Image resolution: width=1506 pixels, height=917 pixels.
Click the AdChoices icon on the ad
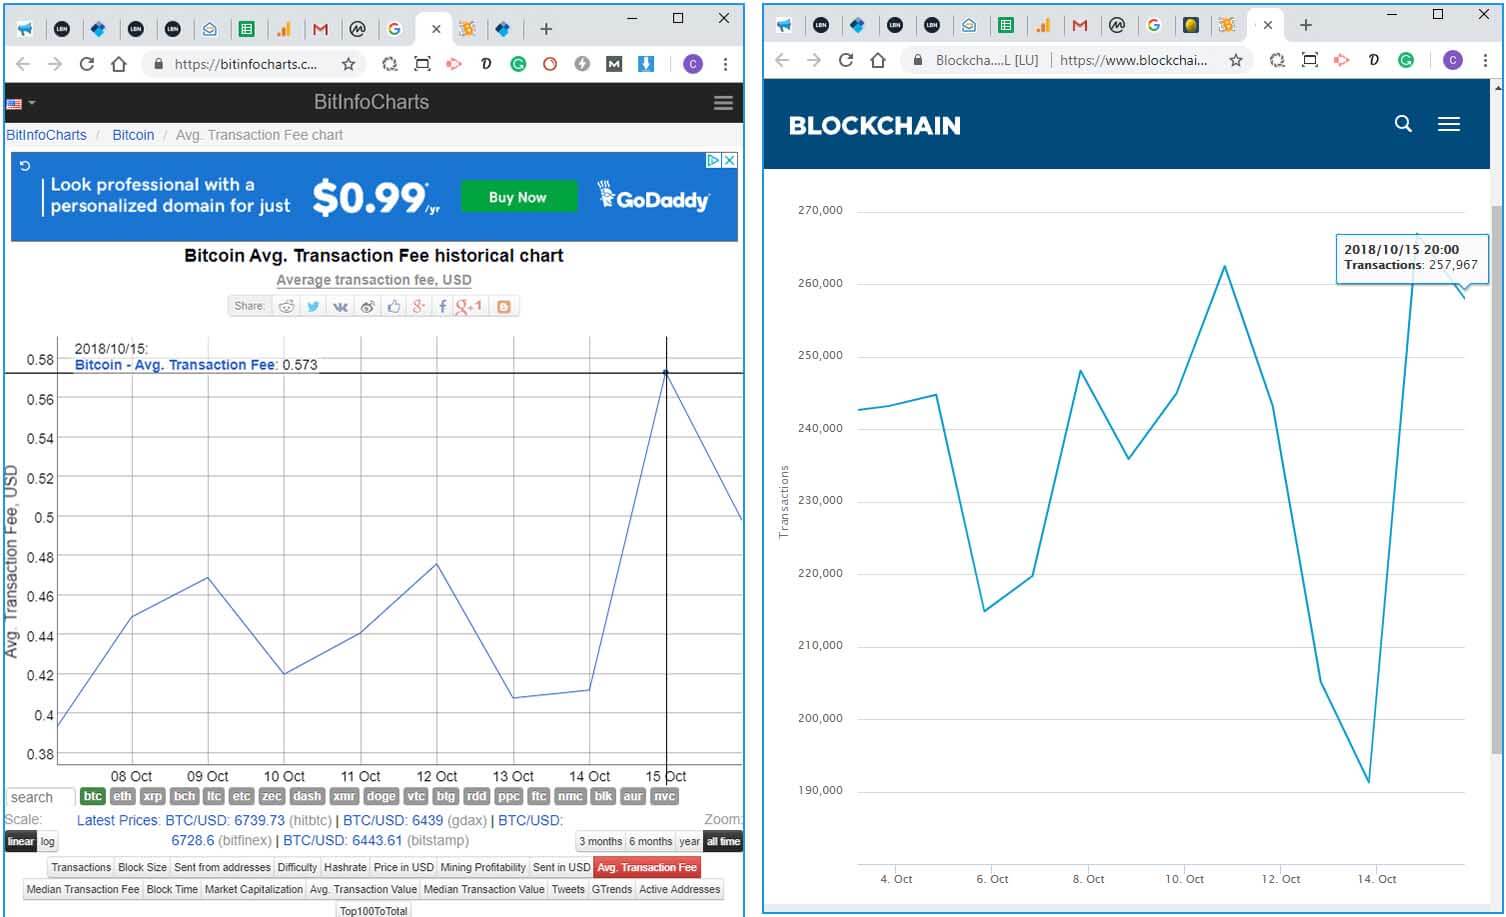pos(714,160)
